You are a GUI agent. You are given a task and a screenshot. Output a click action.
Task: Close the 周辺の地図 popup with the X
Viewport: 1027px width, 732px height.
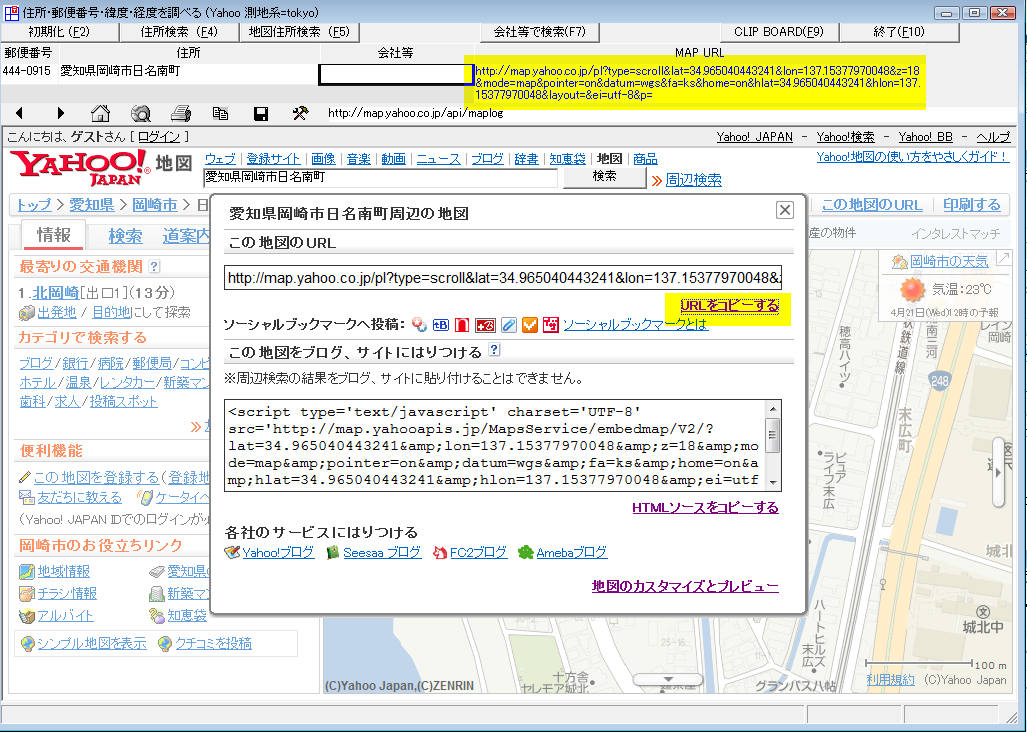click(x=785, y=210)
